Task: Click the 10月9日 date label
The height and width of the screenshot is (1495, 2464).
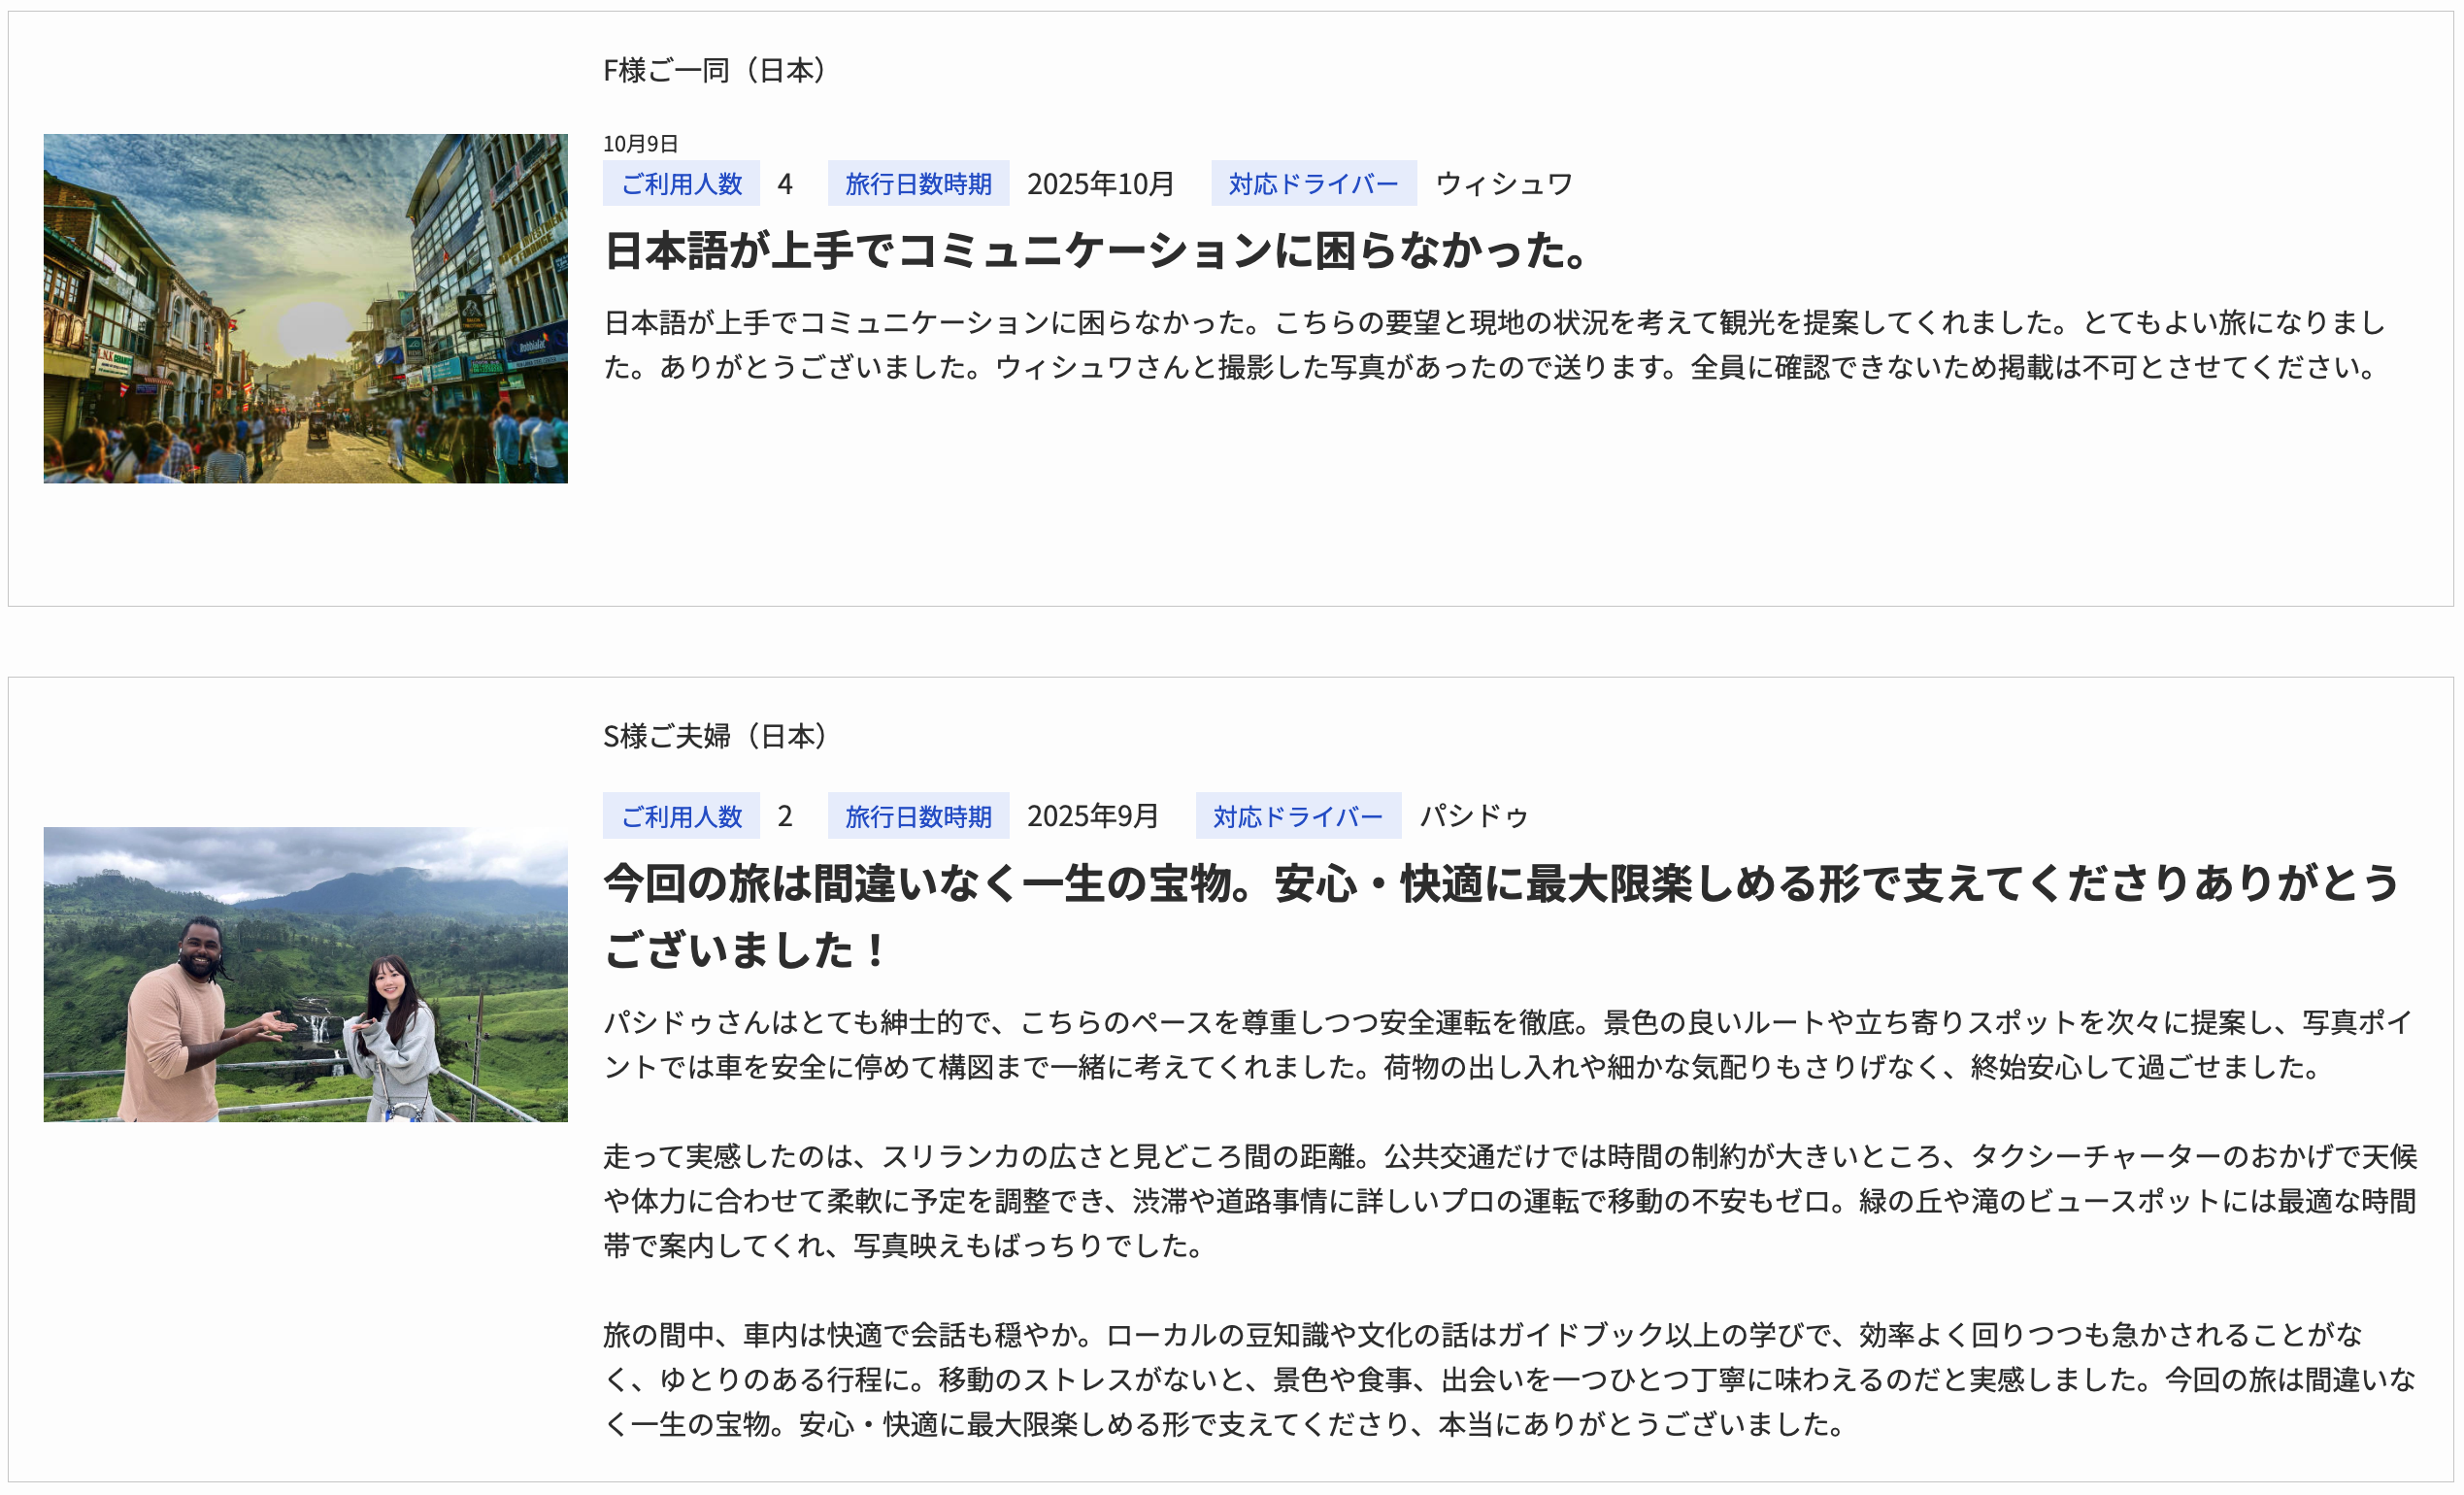Action: tap(640, 144)
